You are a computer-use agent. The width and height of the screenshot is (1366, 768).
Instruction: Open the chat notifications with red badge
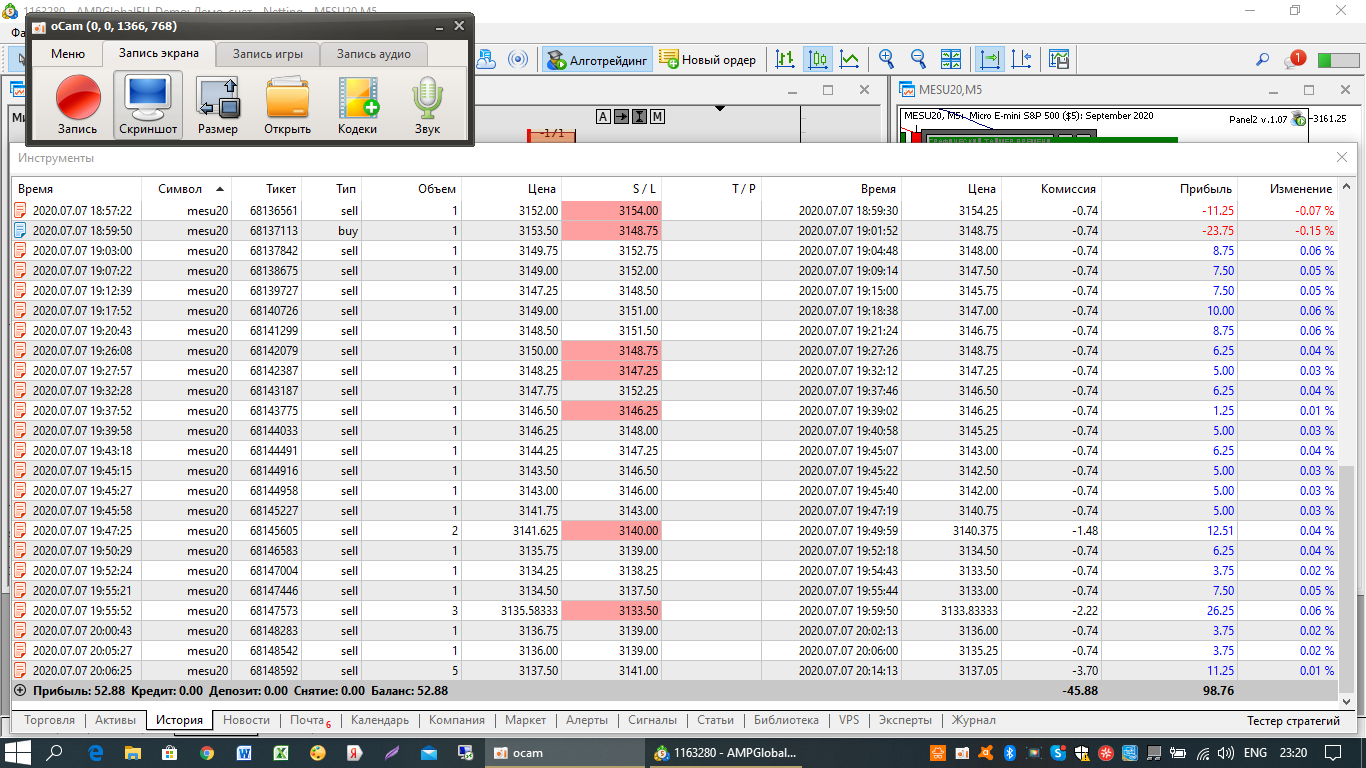pos(1295,60)
